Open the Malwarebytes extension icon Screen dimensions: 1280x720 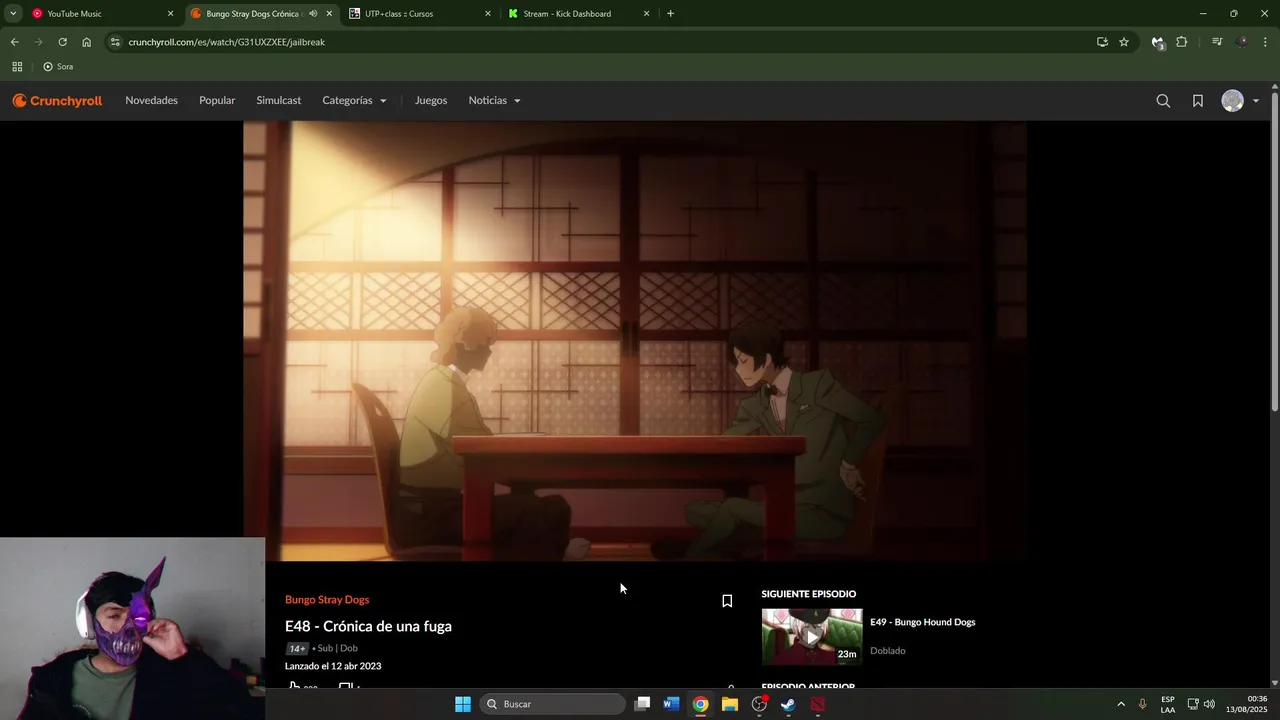point(1157,42)
